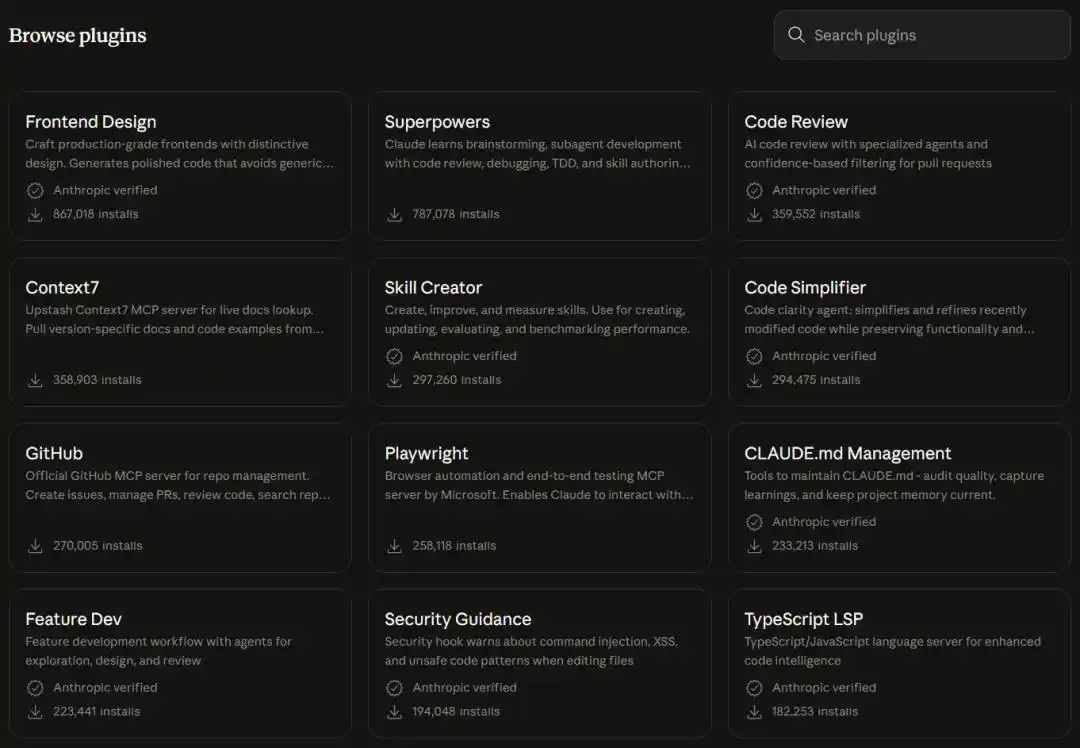Open the Context7 plugin title
The height and width of the screenshot is (748, 1080).
click(62, 287)
